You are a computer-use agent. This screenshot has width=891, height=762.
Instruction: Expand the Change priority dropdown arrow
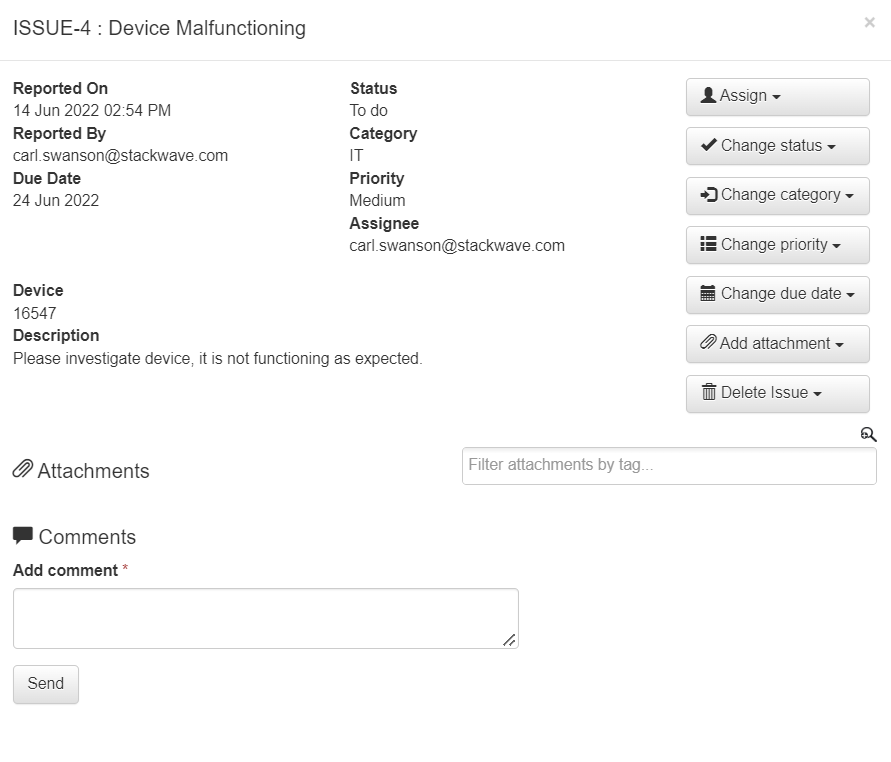click(837, 246)
